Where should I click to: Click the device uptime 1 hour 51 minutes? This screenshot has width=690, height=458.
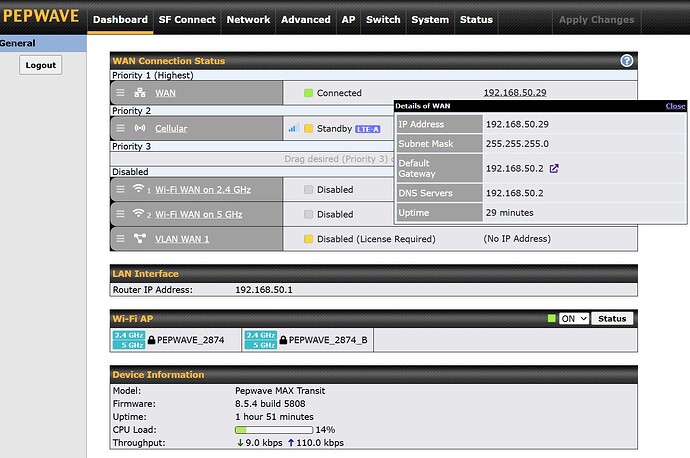[274, 417]
